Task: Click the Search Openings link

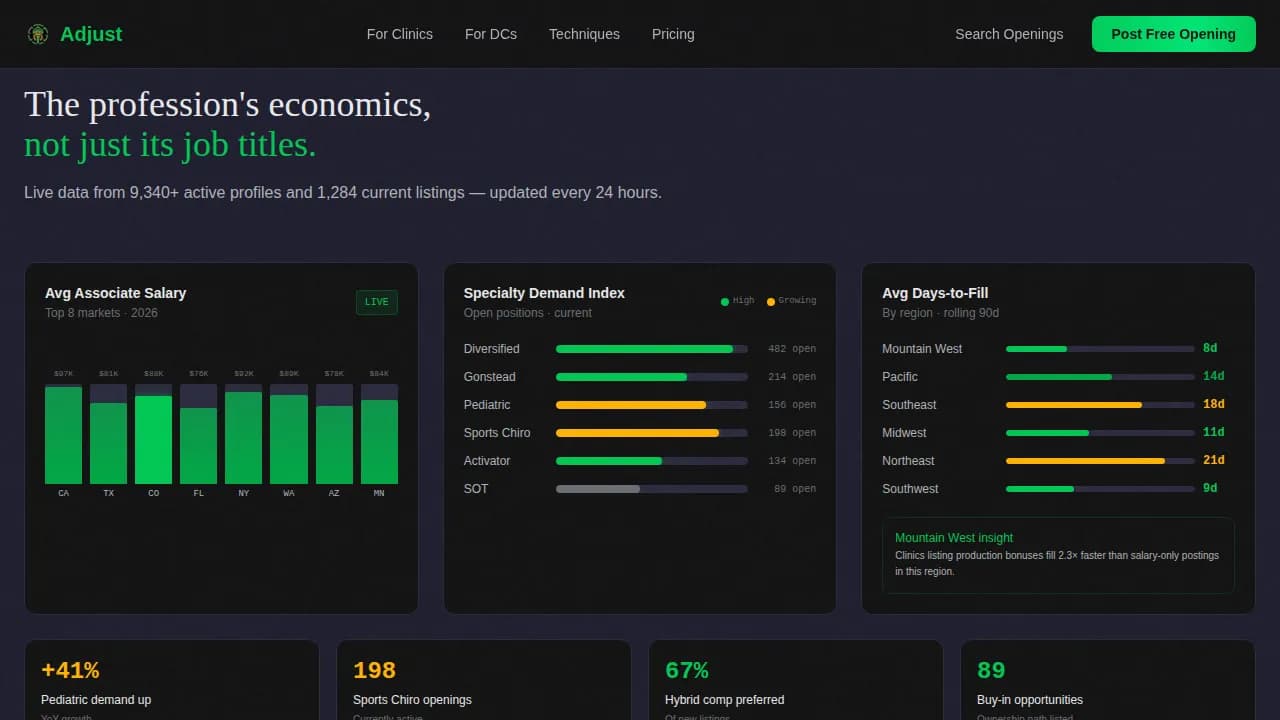Action: click(1008, 34)
